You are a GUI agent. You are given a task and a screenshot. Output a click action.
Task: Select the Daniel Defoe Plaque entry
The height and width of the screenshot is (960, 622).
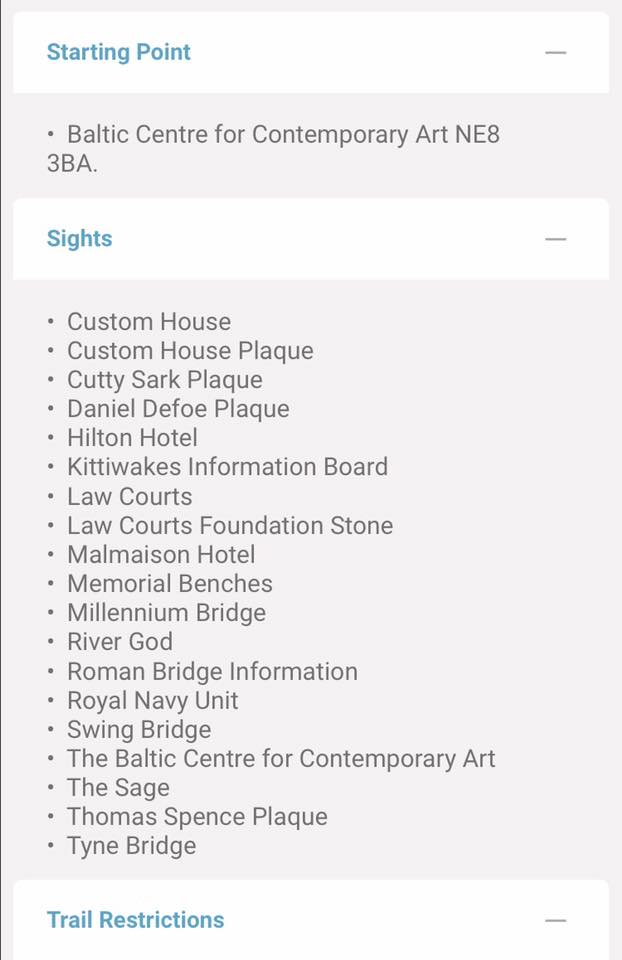click(x=178, y=410)
